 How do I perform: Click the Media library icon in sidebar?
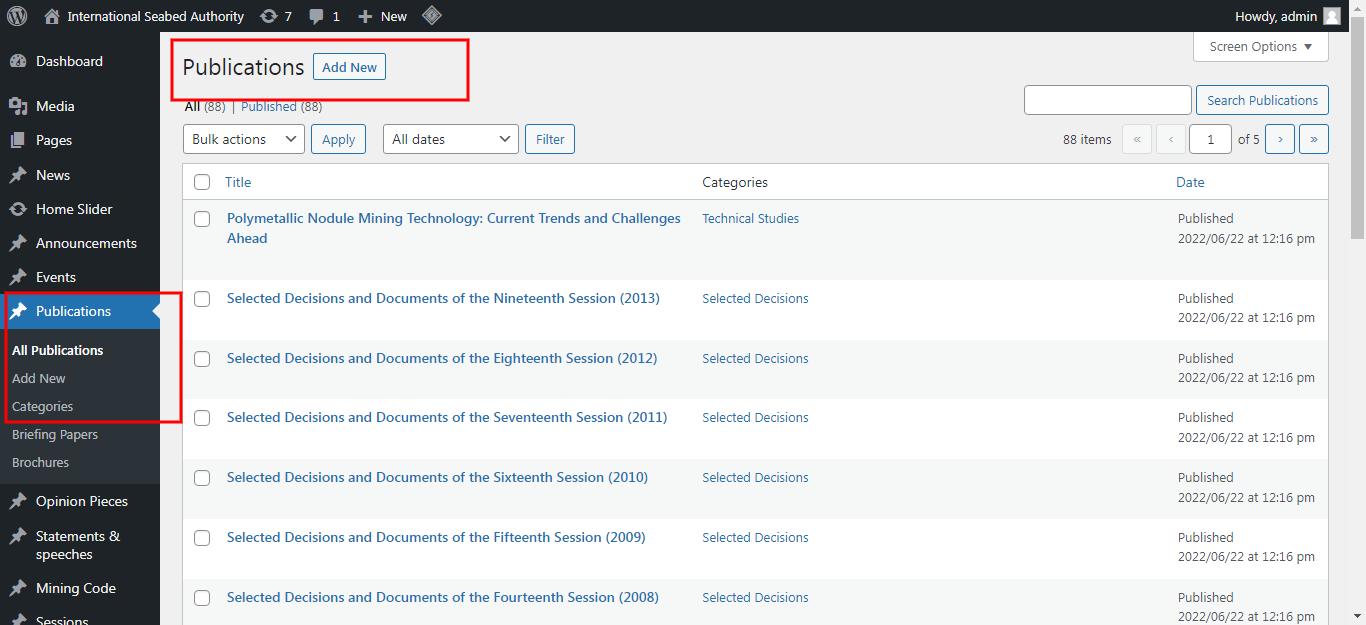18,106
